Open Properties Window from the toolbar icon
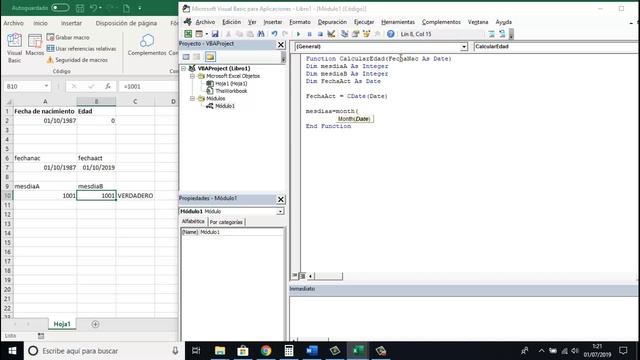Viewport: 640px width, 360px height. [356, 34]
